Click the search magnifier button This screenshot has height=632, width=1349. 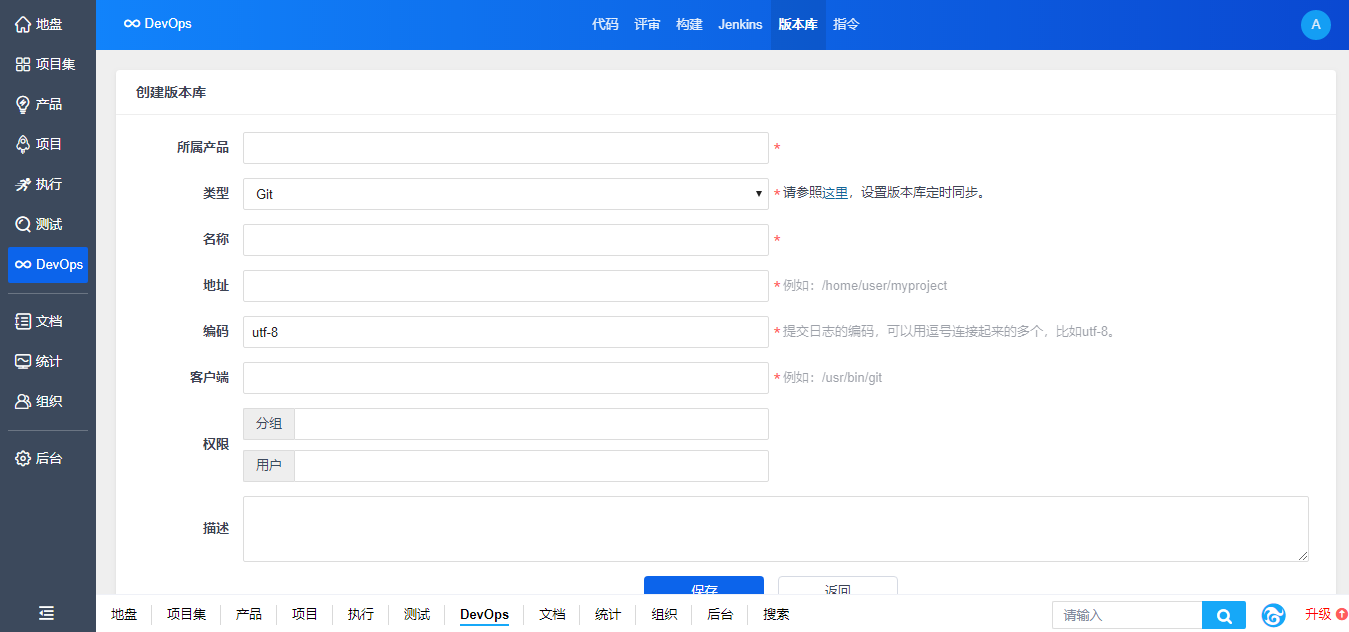click(1224, 616)
